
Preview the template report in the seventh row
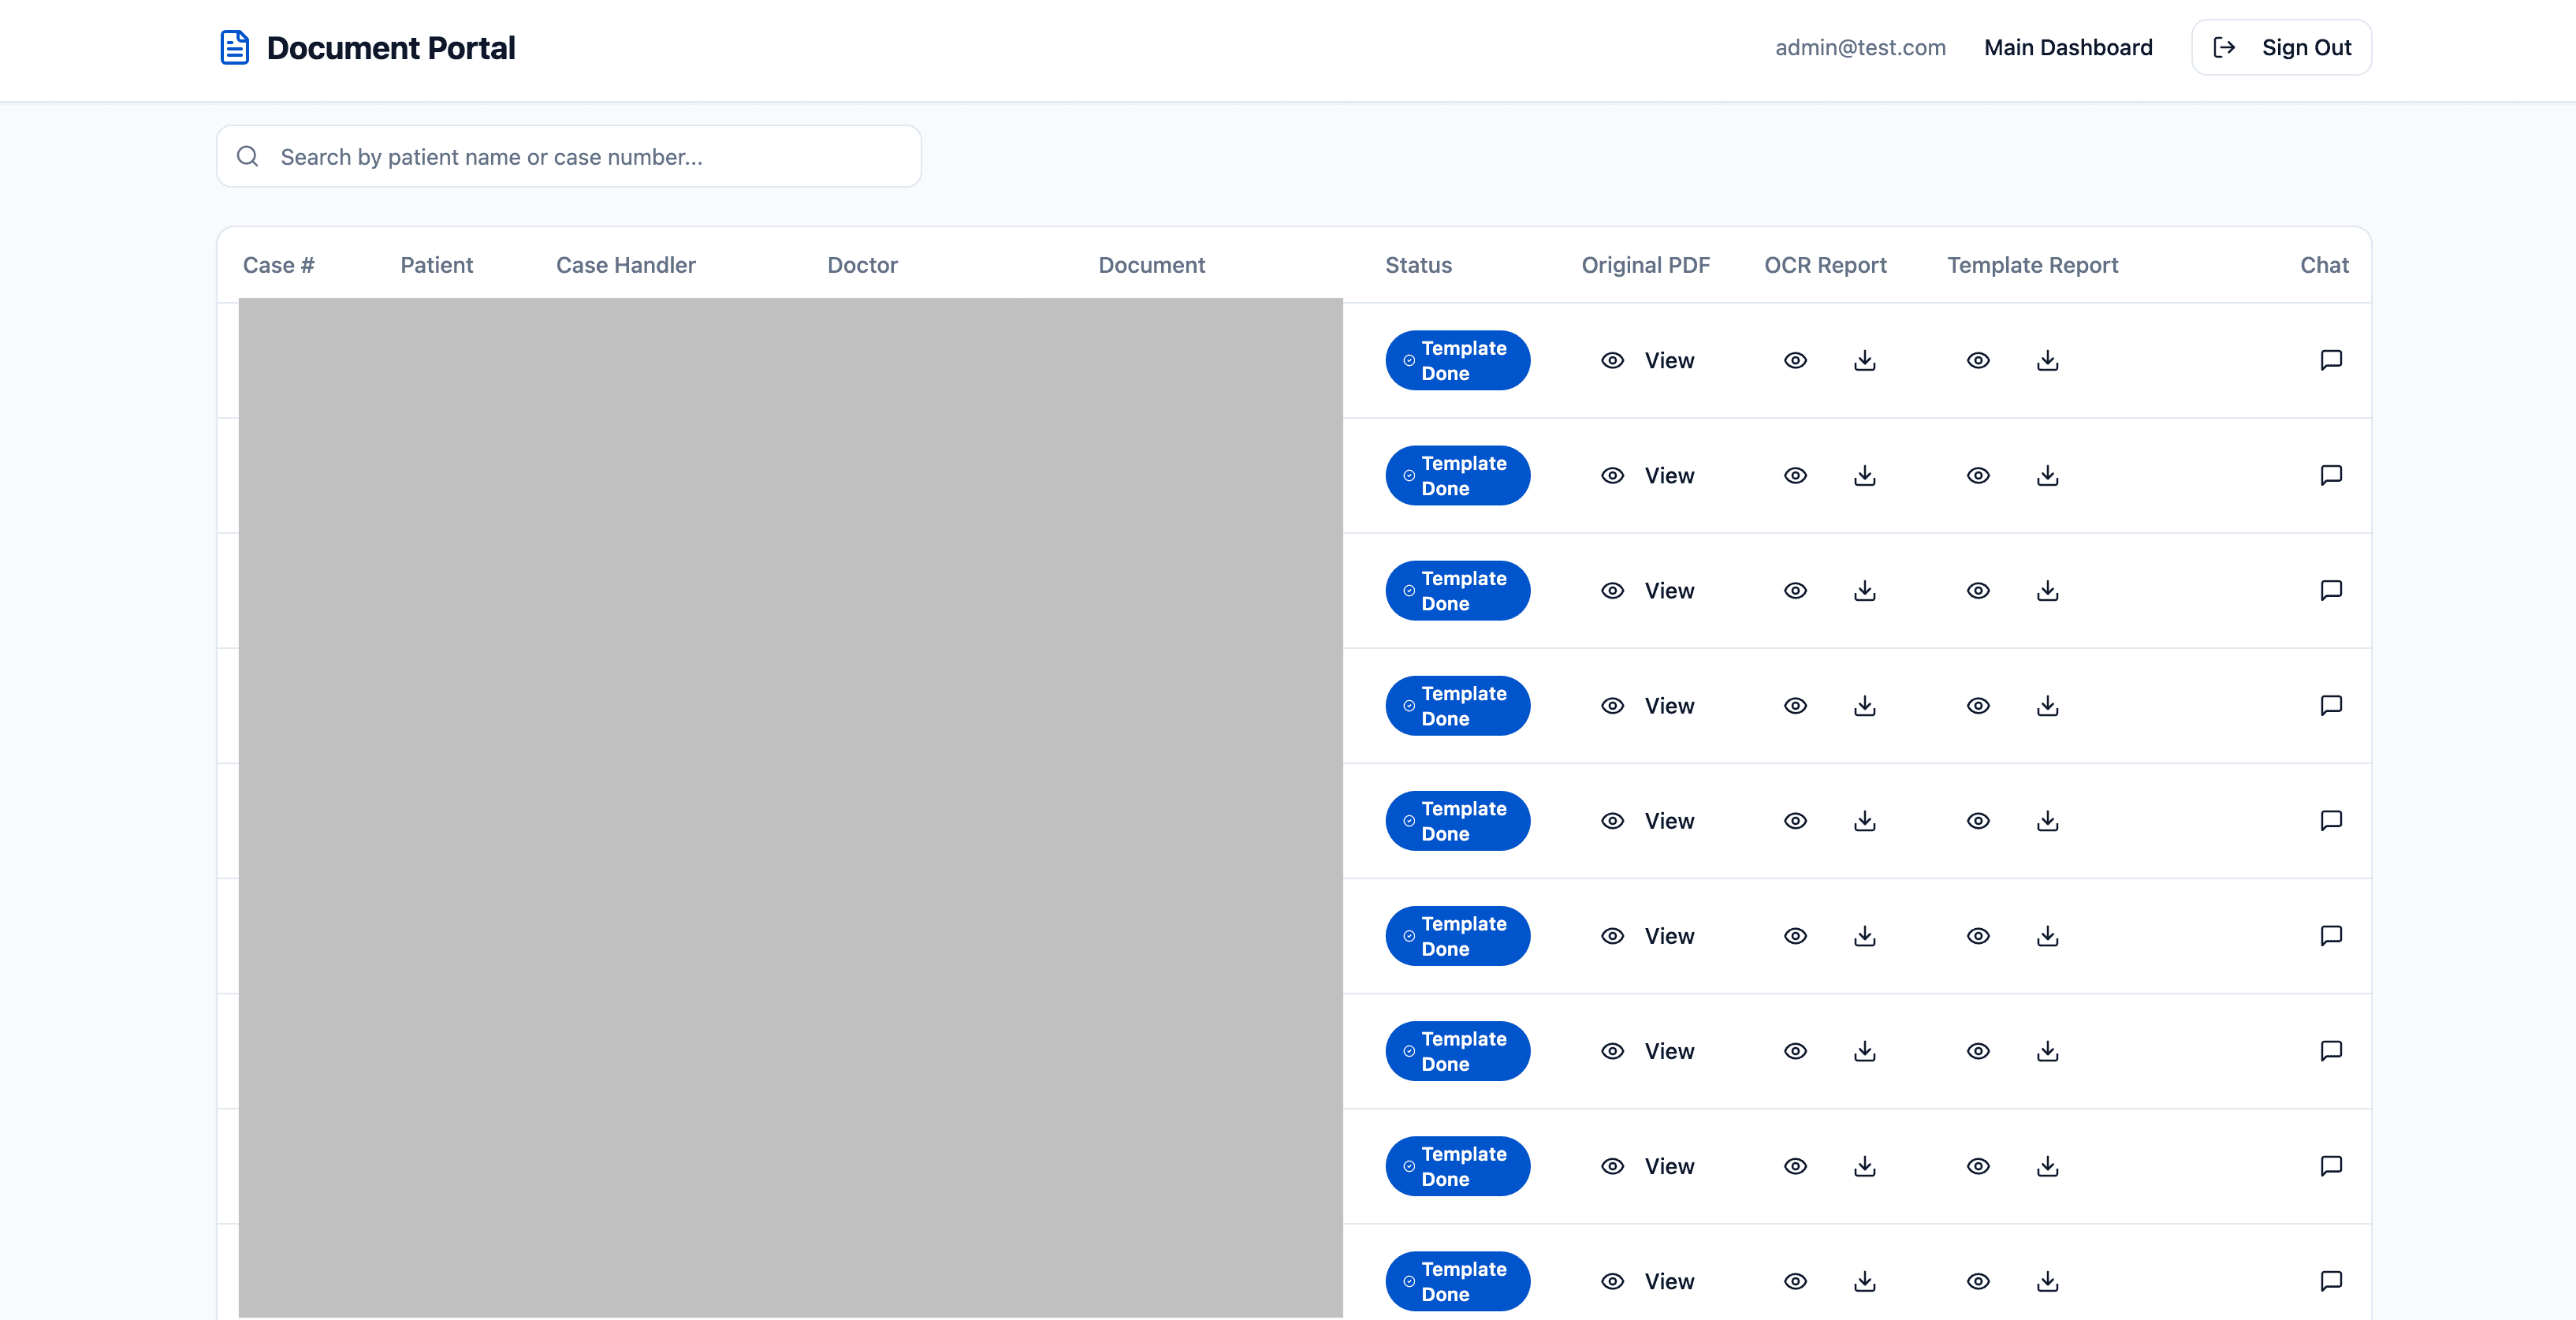point(1979,1050)
